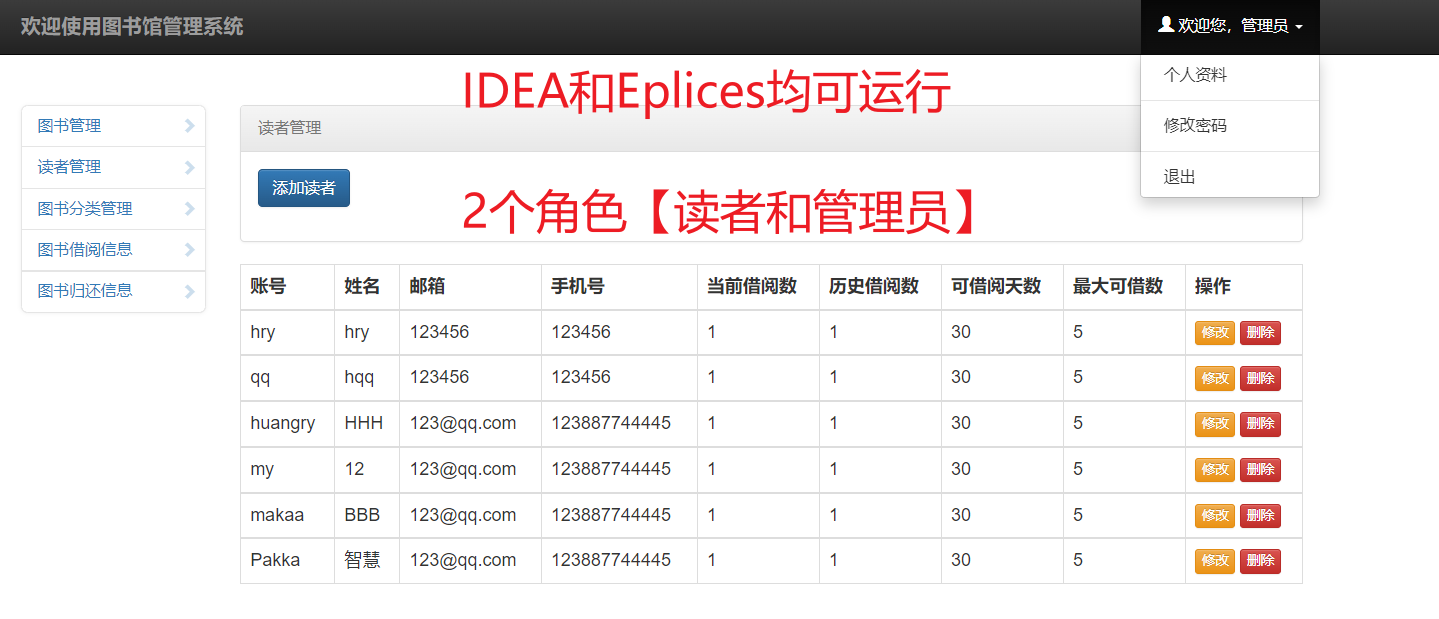Click 删除 for reader makaa

point(1260,516)
